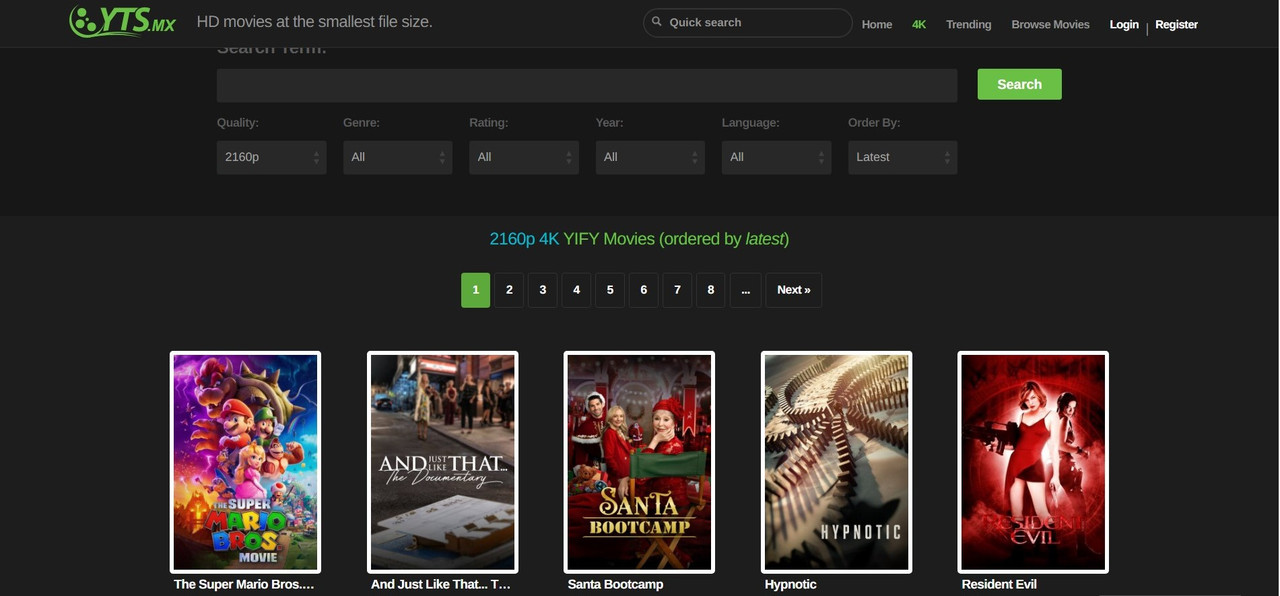Go to Trending page

pyautogui.click(x=969, y=24)
